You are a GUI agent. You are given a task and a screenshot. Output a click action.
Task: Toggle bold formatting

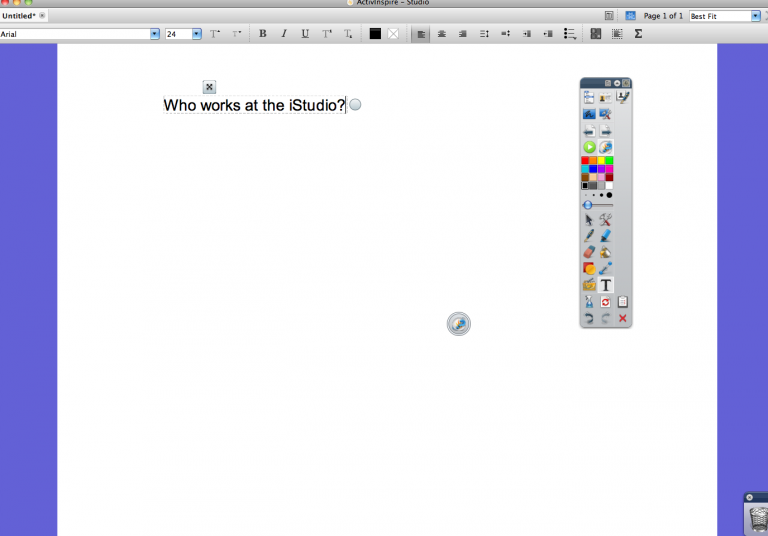pyautogui.click(x=263, y=34)
